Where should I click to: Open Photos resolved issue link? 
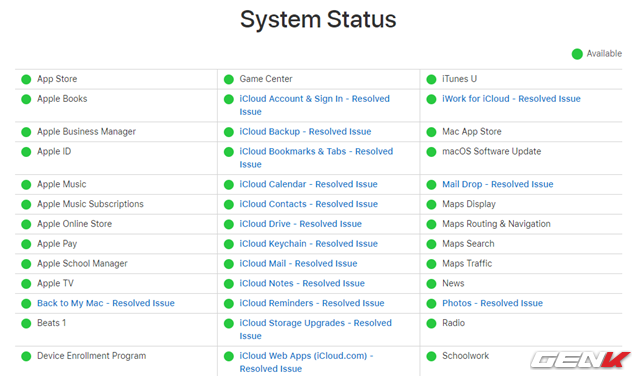tap(492, 303)
